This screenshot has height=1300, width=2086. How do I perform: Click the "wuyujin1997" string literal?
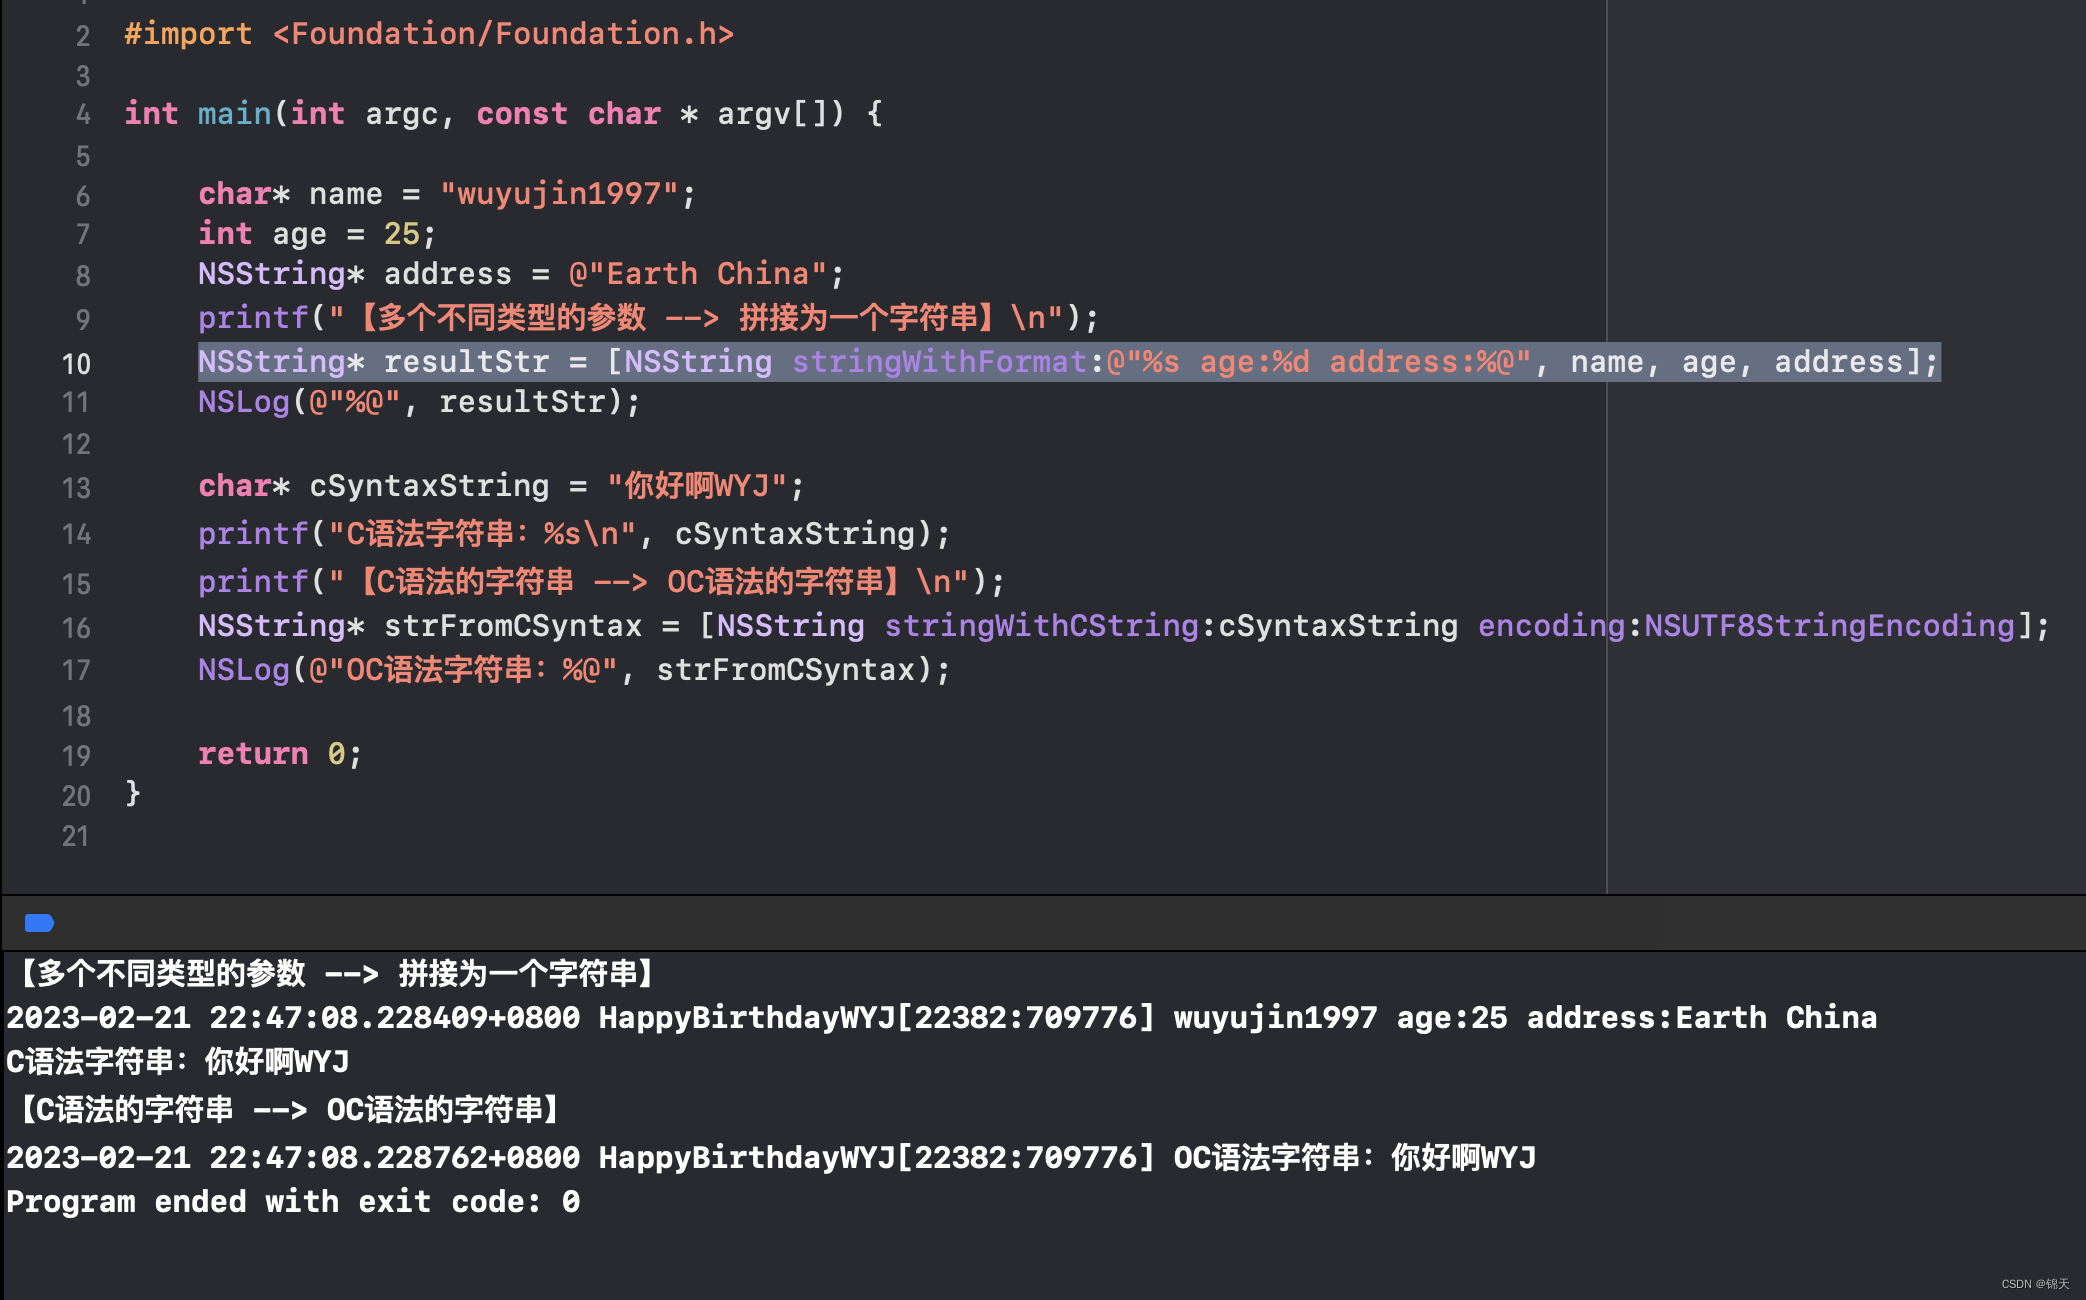click(559, 193)
